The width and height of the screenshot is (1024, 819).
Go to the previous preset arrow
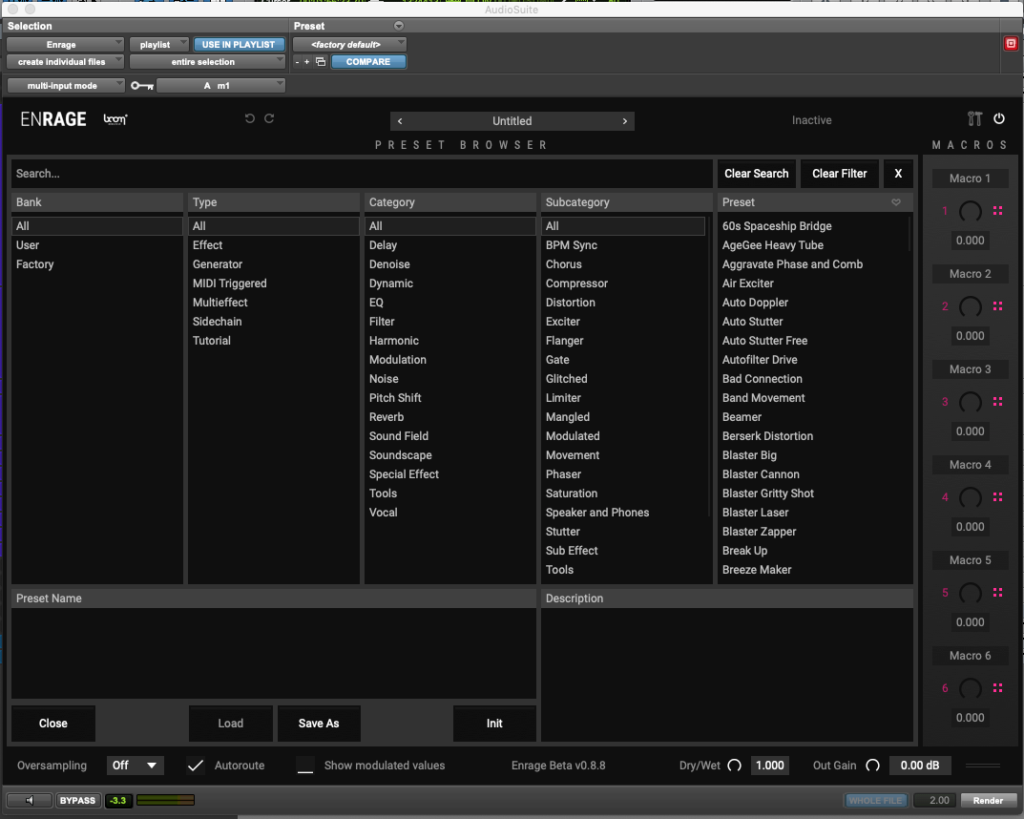400,121
